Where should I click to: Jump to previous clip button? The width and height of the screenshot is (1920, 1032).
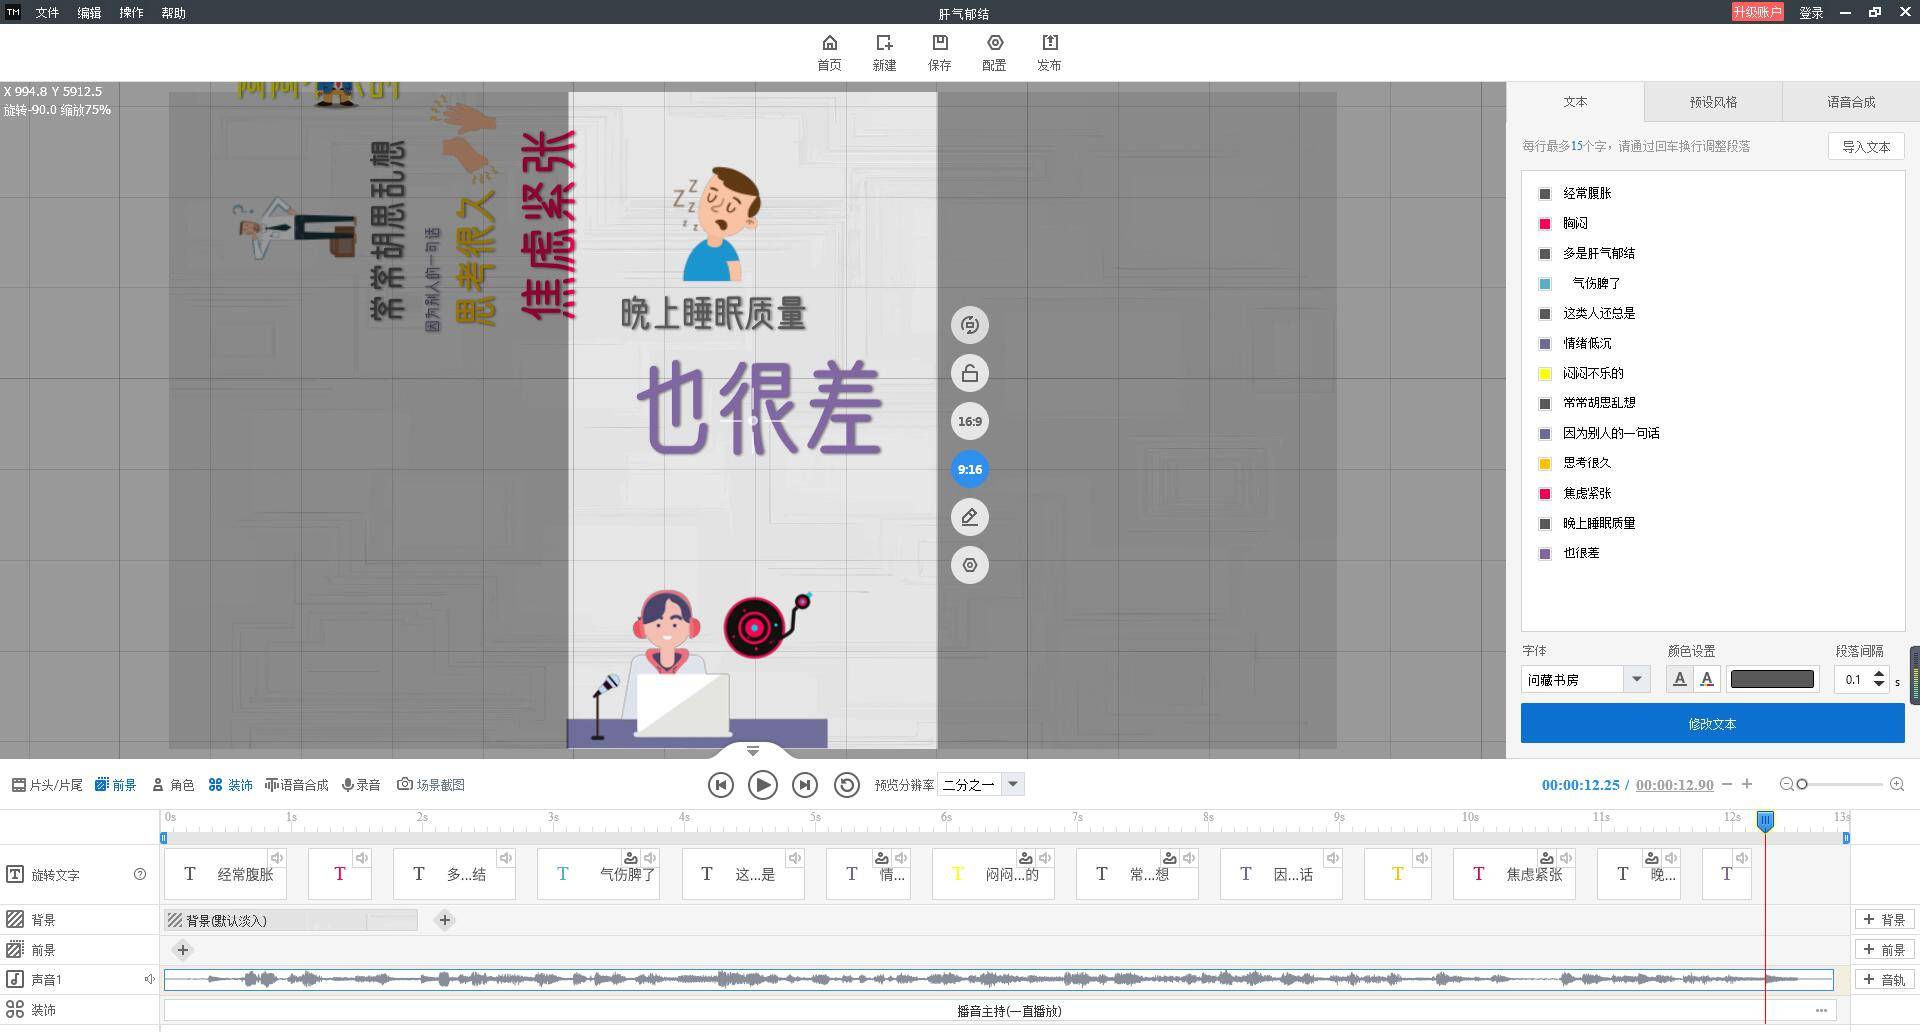click(x=720, y=785)
